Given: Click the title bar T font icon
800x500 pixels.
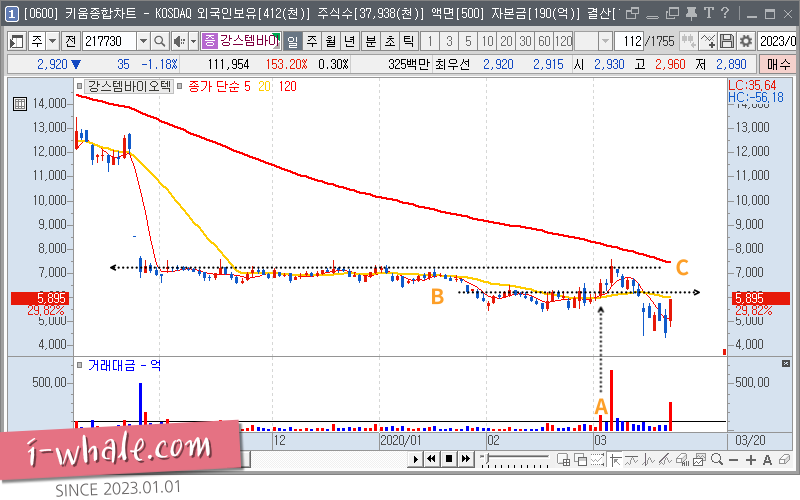Looking at the screenshot, I should click(x=709, y=13).
